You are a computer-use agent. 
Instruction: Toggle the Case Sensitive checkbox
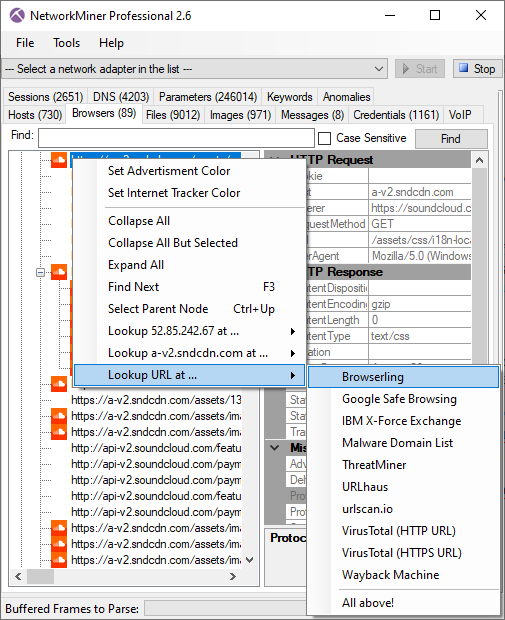325,138
